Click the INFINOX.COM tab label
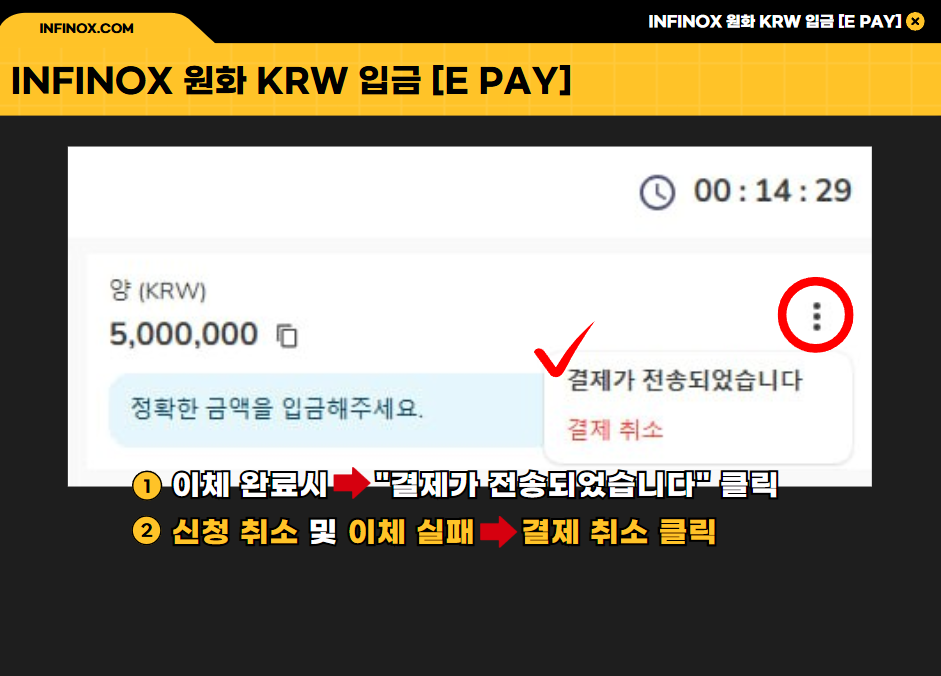Screen dimensions: 941x676 tap(86, 28)
